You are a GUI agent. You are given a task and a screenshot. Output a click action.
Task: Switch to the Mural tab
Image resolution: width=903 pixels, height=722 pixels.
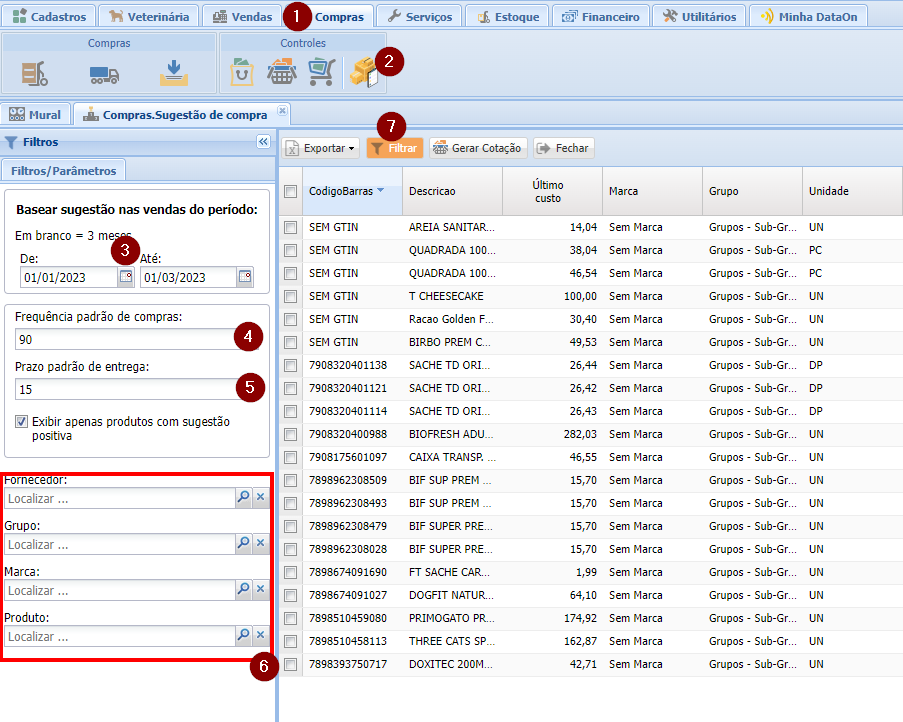pos(36,114)
